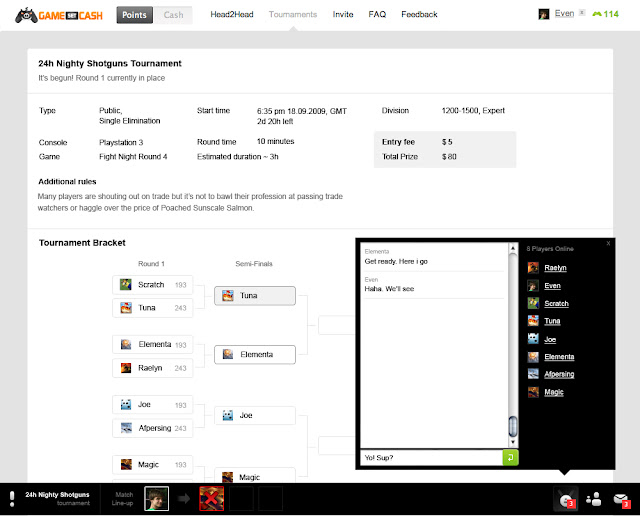This screenshot has height=516, width=640.
Task: Click Raelyn's avatar in online players list
Action: [533, 268]
